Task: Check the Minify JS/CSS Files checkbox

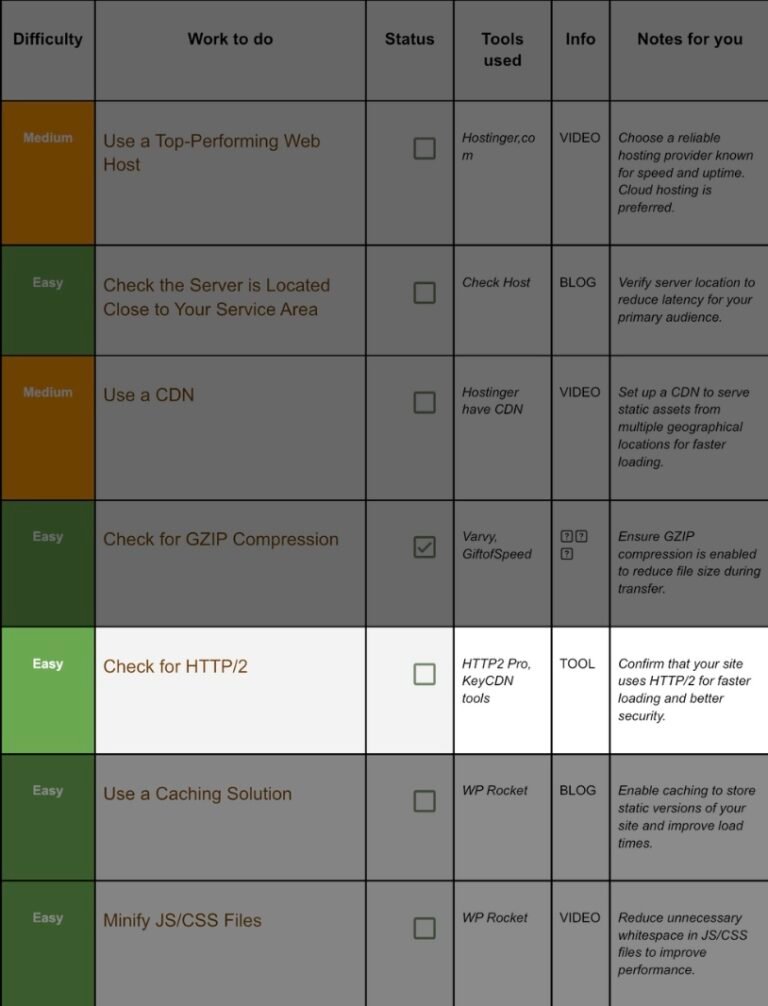Action: click(424, 928)
